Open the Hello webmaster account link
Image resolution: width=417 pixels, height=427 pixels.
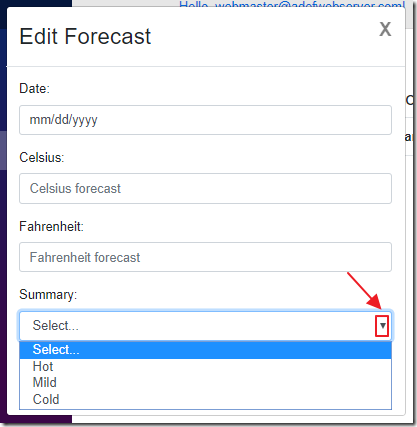pyautogui.click(x=292, y=5)
